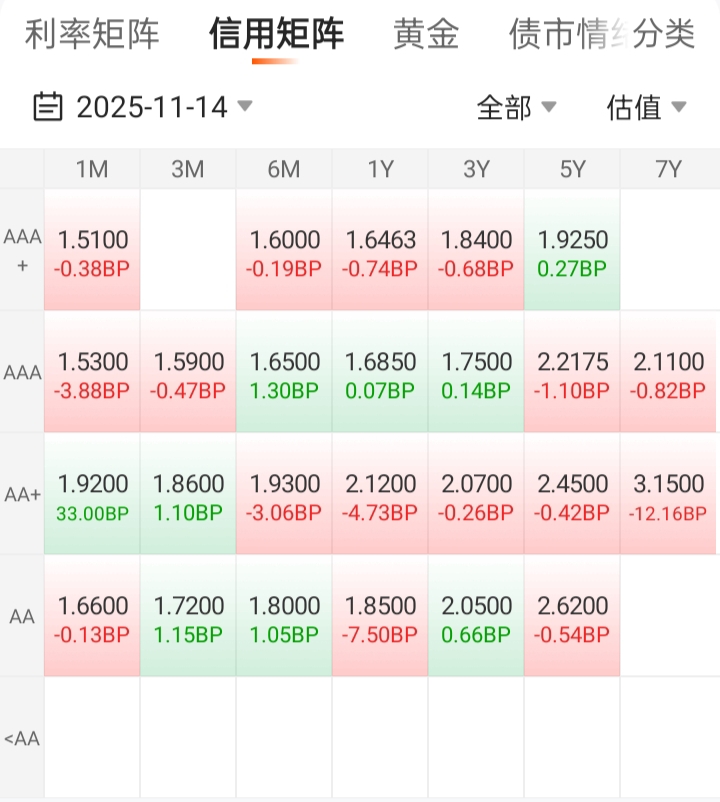Tap the 分类 button
This screenshot has height=802, width=720.
click(664, 34)
